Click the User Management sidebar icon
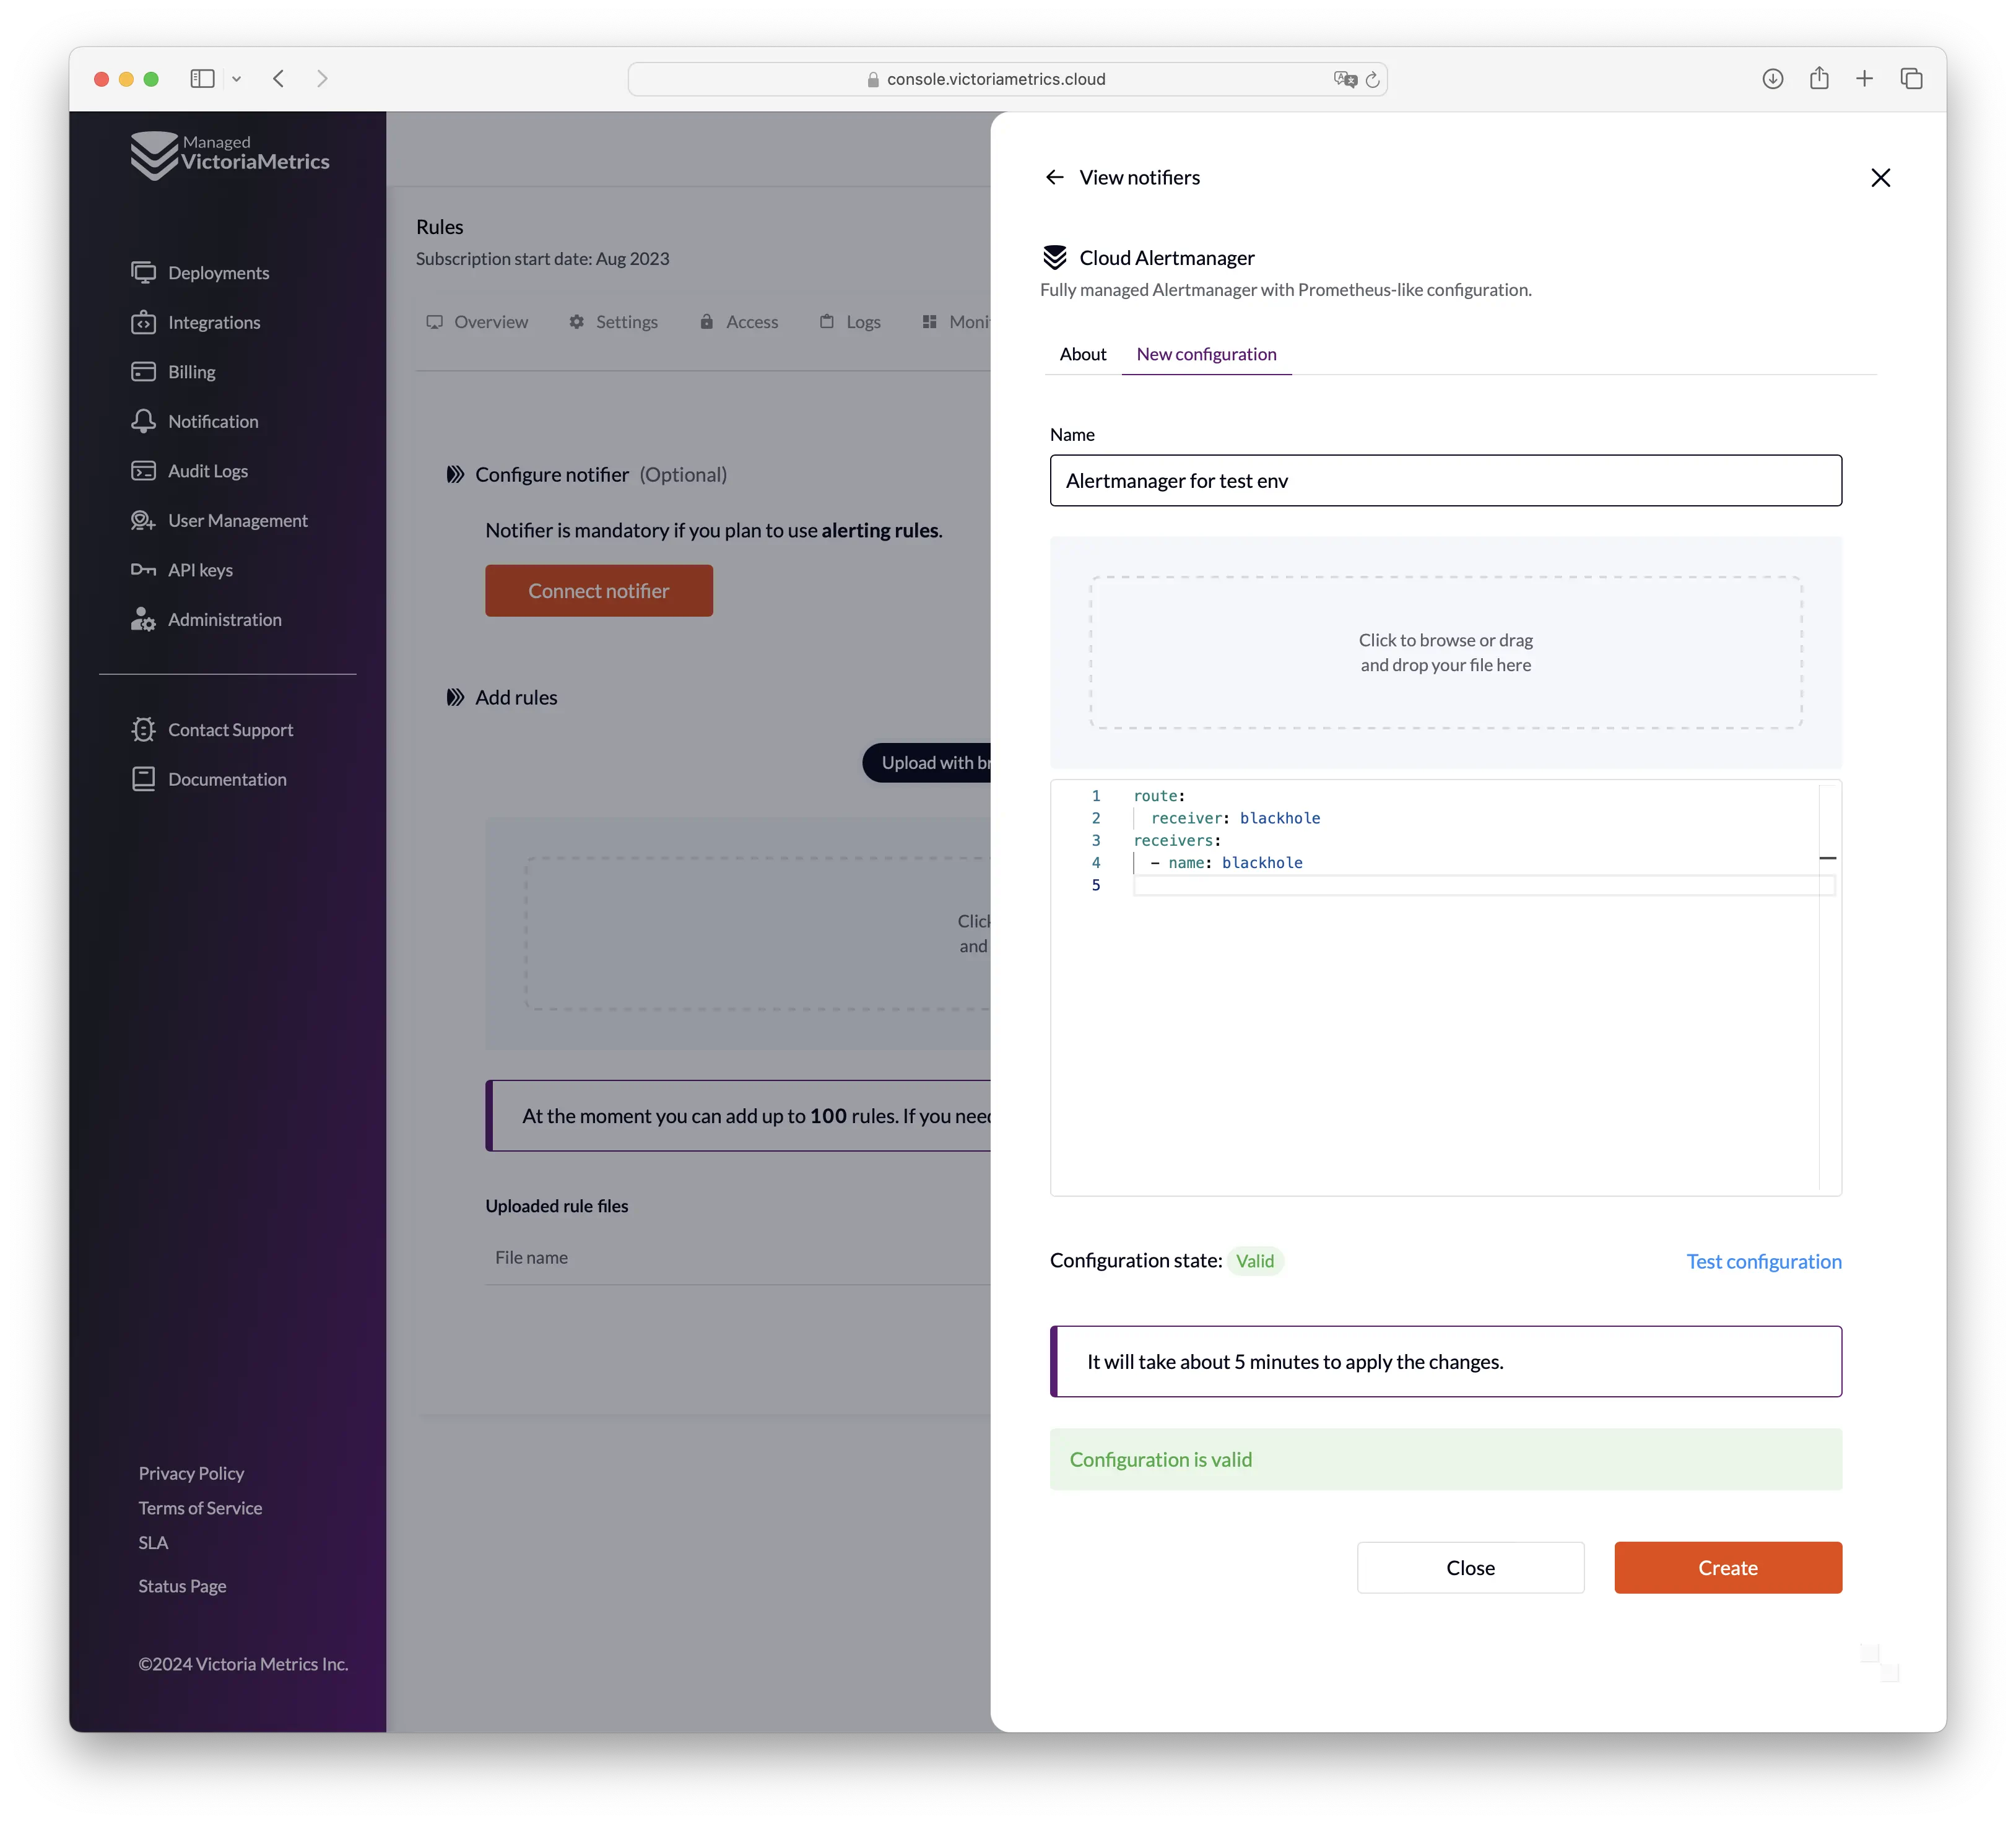This screenshot has height=1824, width=2016. tap(144, 519)
